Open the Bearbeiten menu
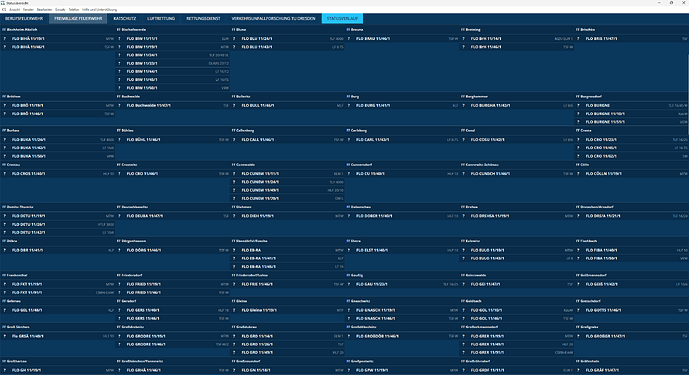689x375 pixels. click(44, 10)
